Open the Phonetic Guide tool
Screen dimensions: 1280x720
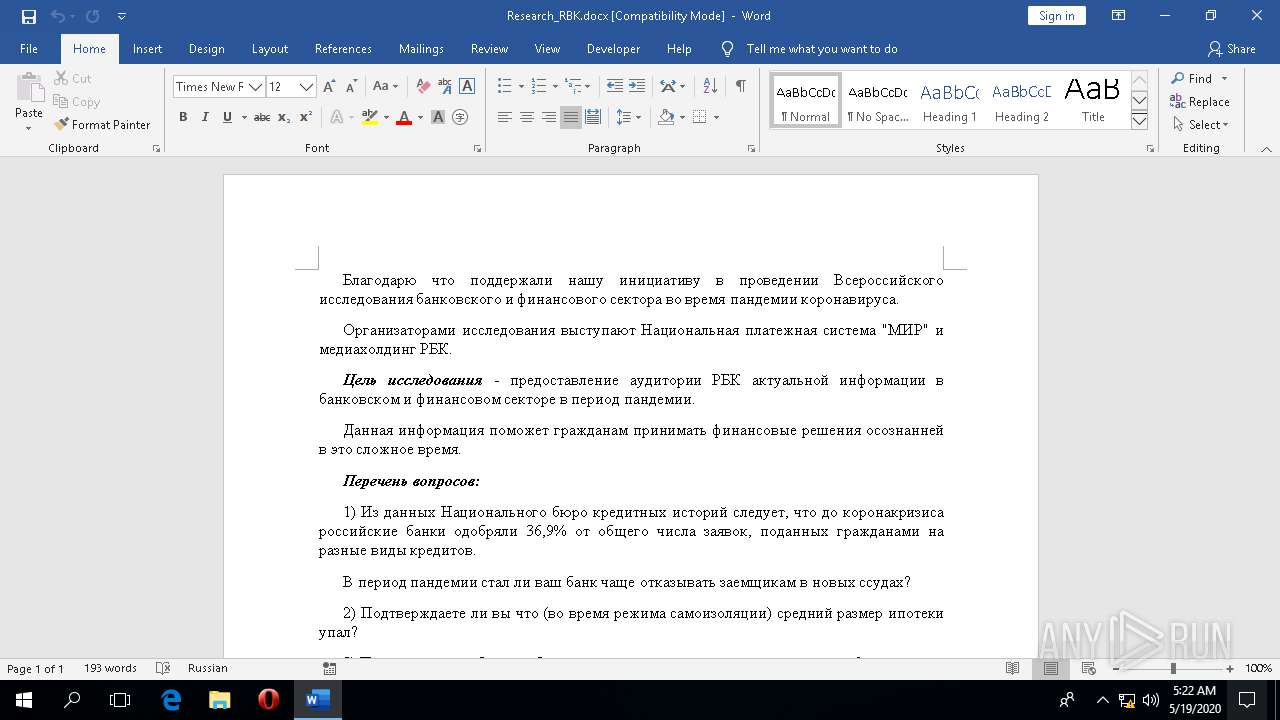(x=445, y=87)
